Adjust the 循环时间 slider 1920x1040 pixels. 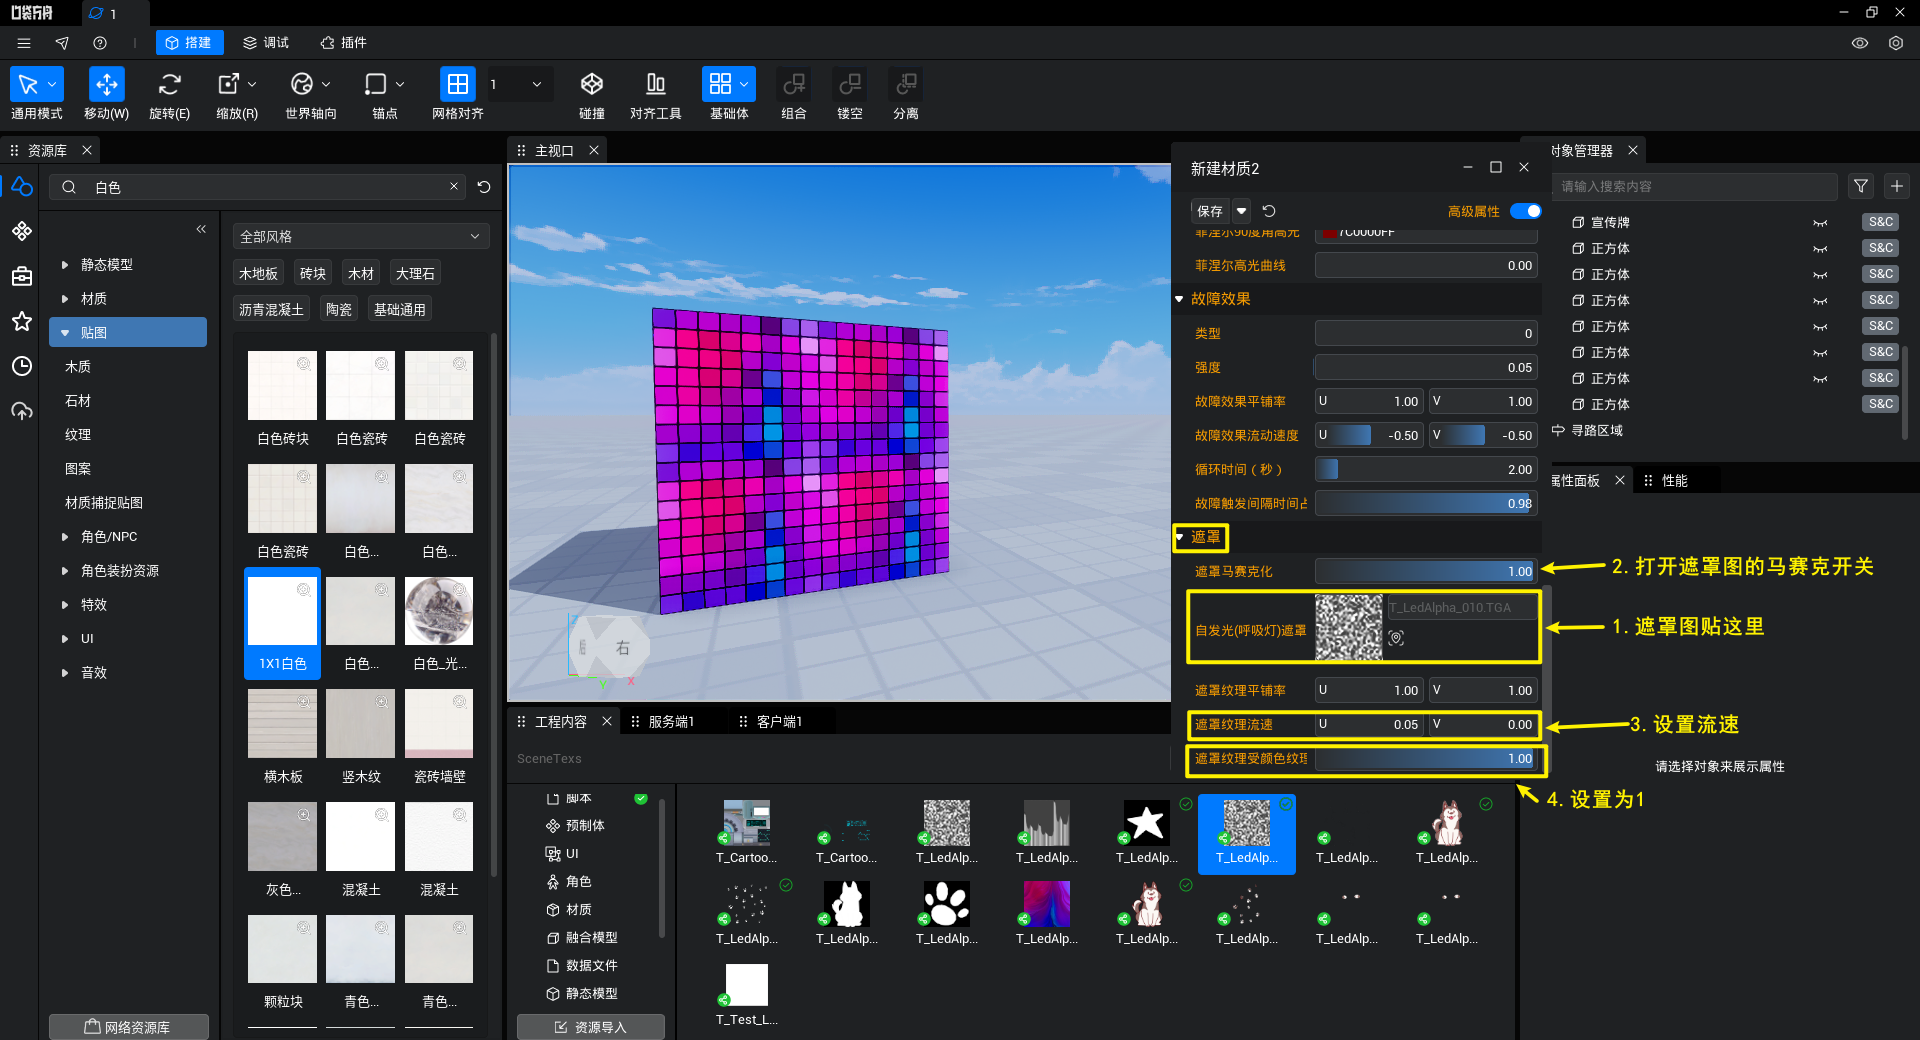pyautogui.click(x=1426, y=469)
